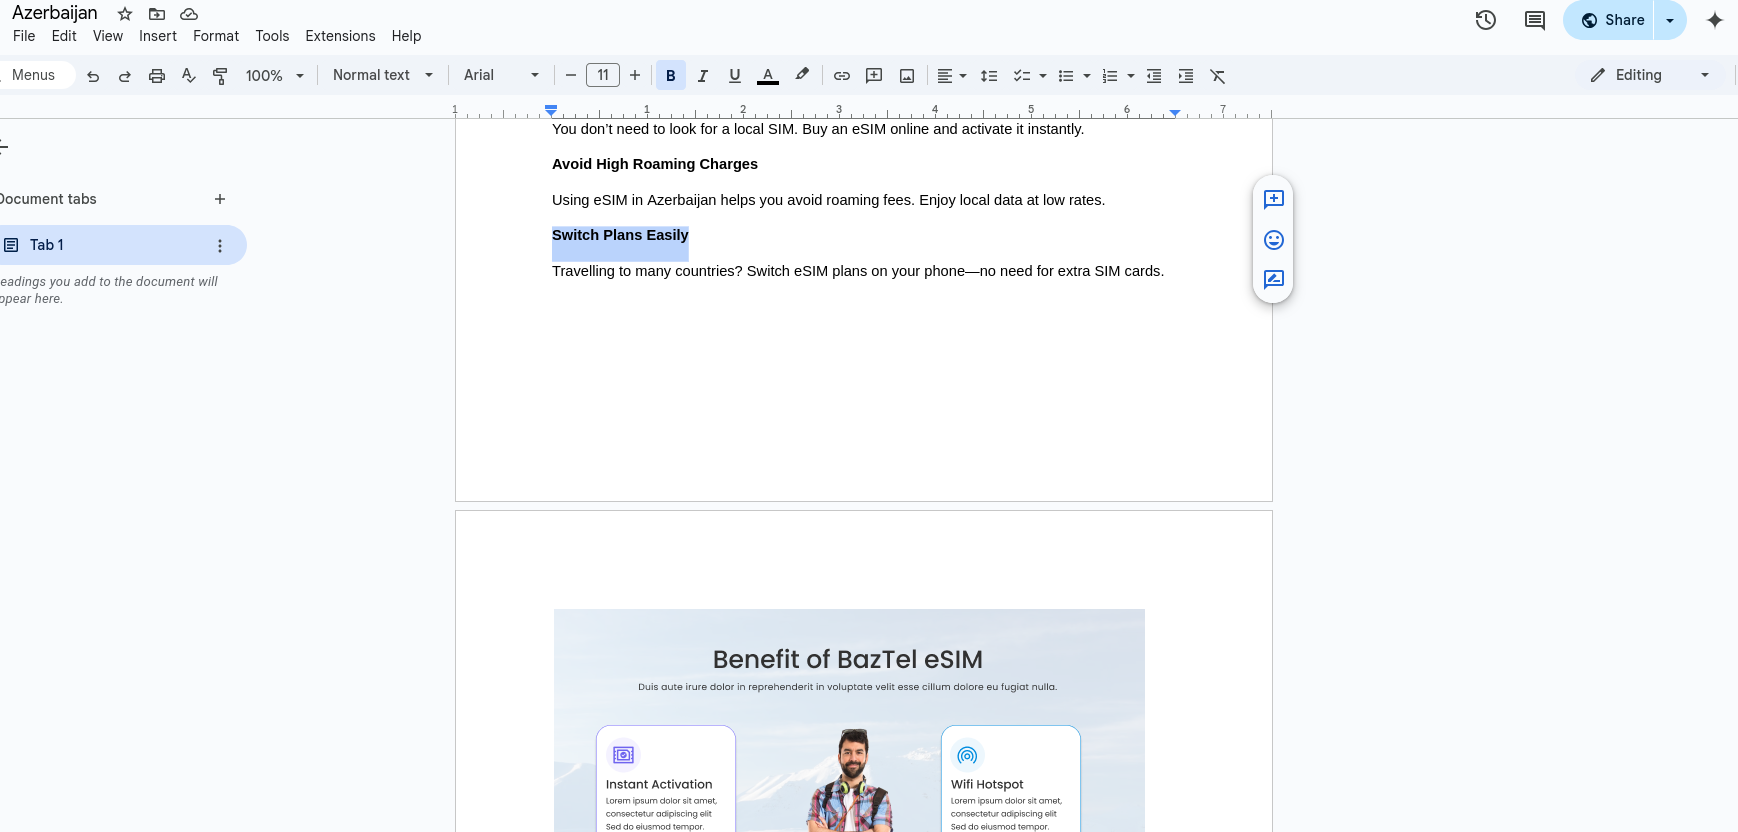The width and height of the screenshot is (1738, 832).
Task: Click the Insert image icon
Action: (907, 76)
